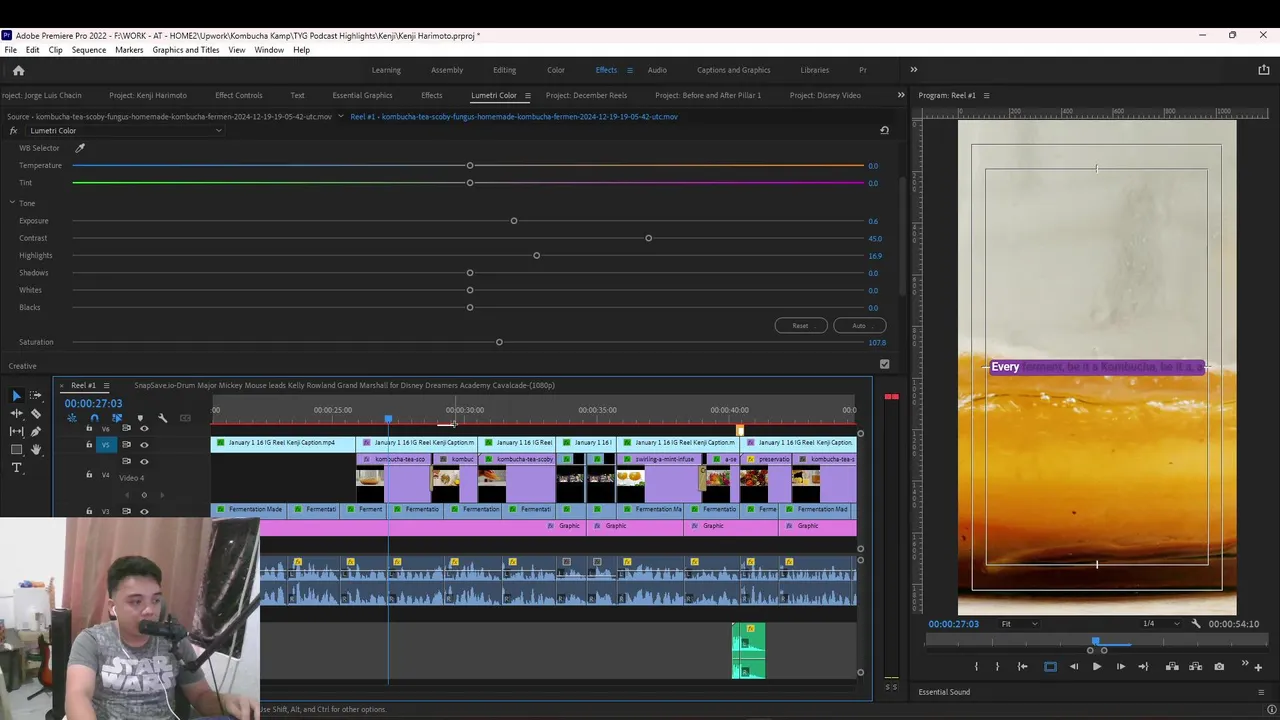This screenshot has height=720, width=1280.
Task: Open the File menu
Action: click(x=10, y=50)
